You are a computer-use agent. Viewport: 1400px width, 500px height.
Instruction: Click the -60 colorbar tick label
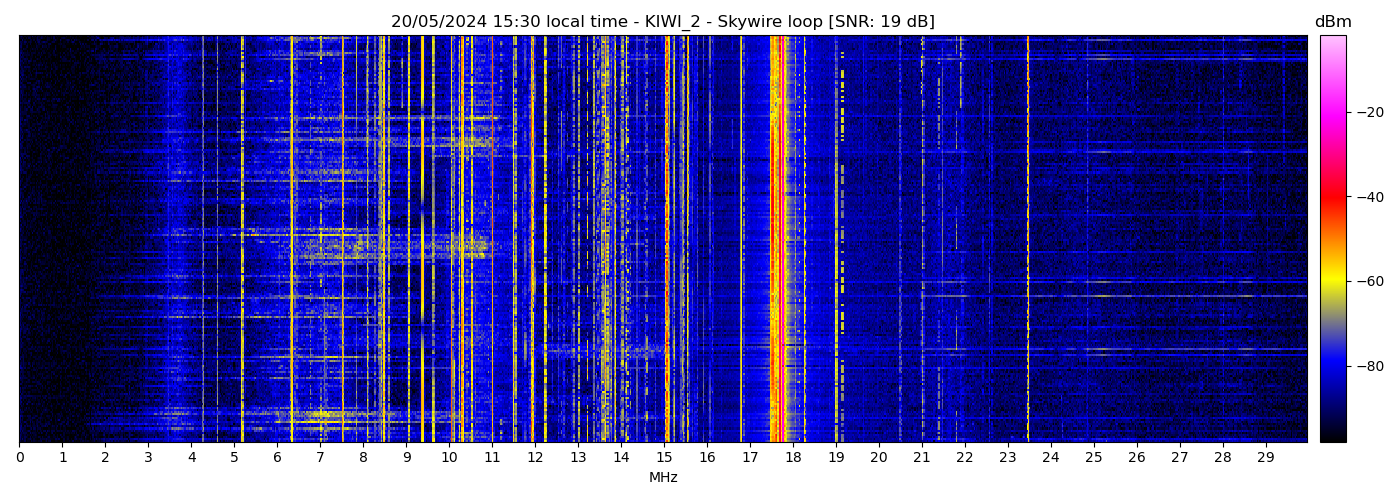1366,282
